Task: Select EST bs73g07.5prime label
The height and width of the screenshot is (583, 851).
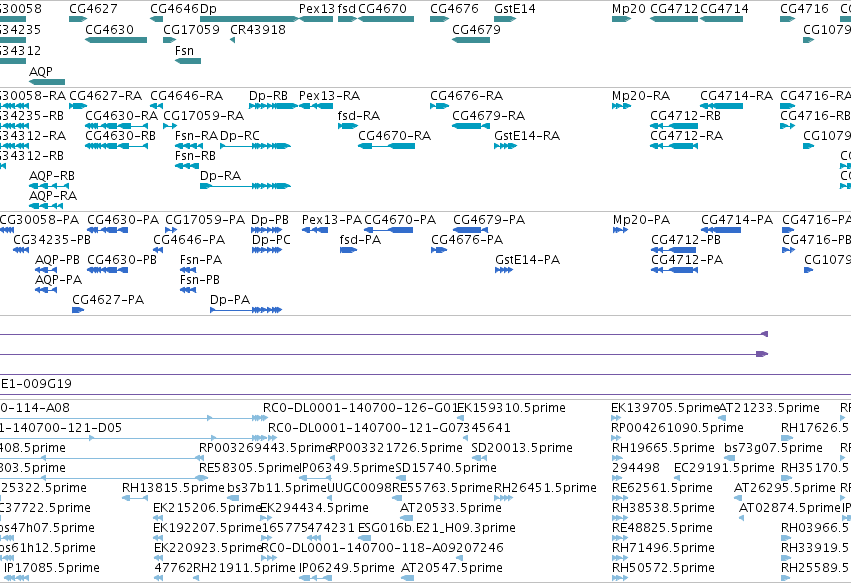Action: 773,448
